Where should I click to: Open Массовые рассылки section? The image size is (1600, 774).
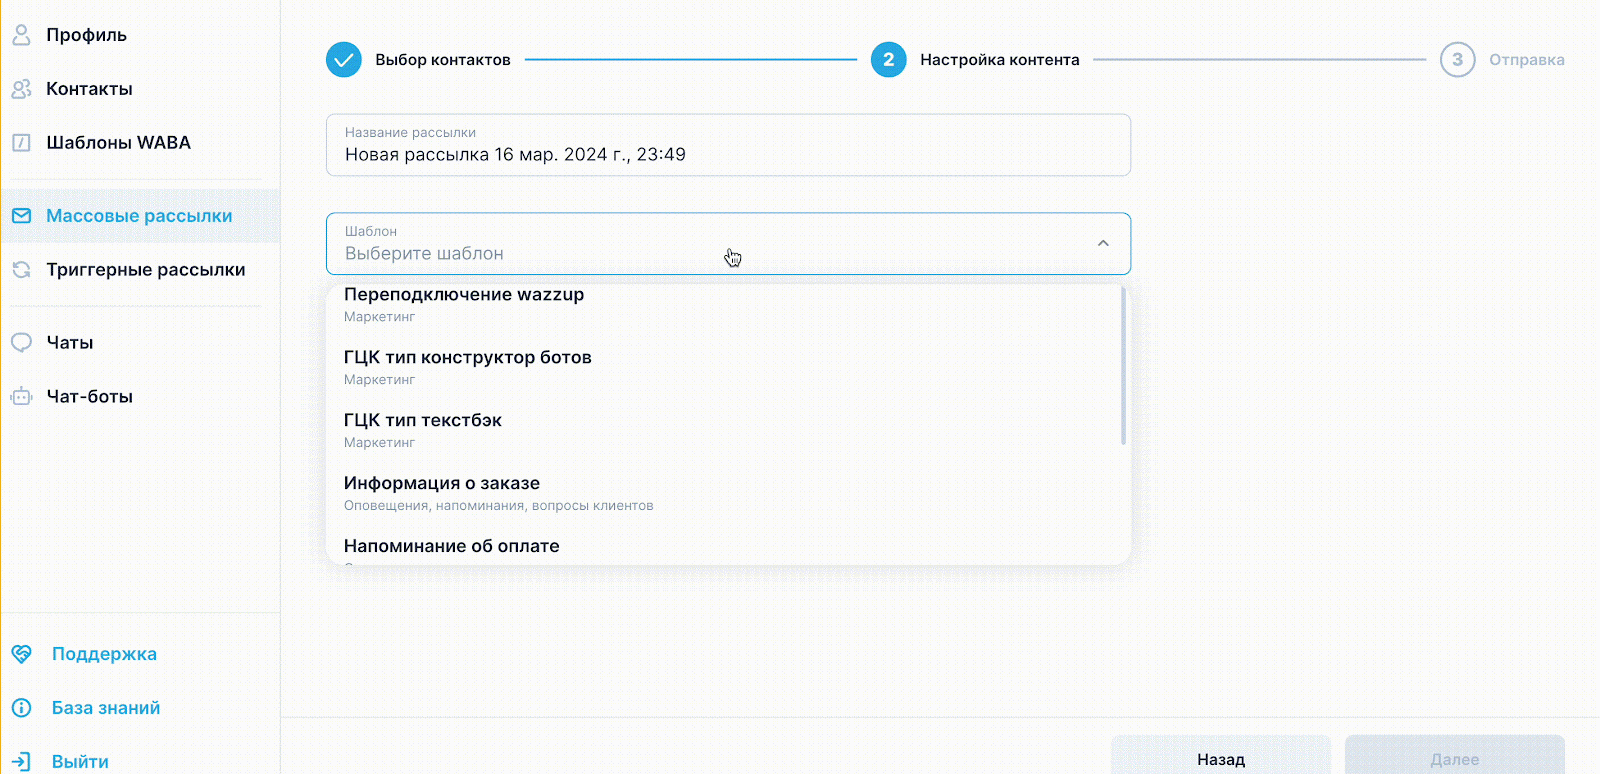(140, 216)
